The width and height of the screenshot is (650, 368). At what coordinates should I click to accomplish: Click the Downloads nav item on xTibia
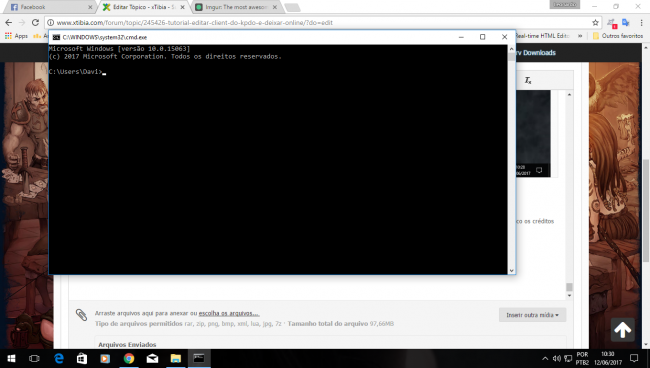pyautogui.click(x=539, y=53)
